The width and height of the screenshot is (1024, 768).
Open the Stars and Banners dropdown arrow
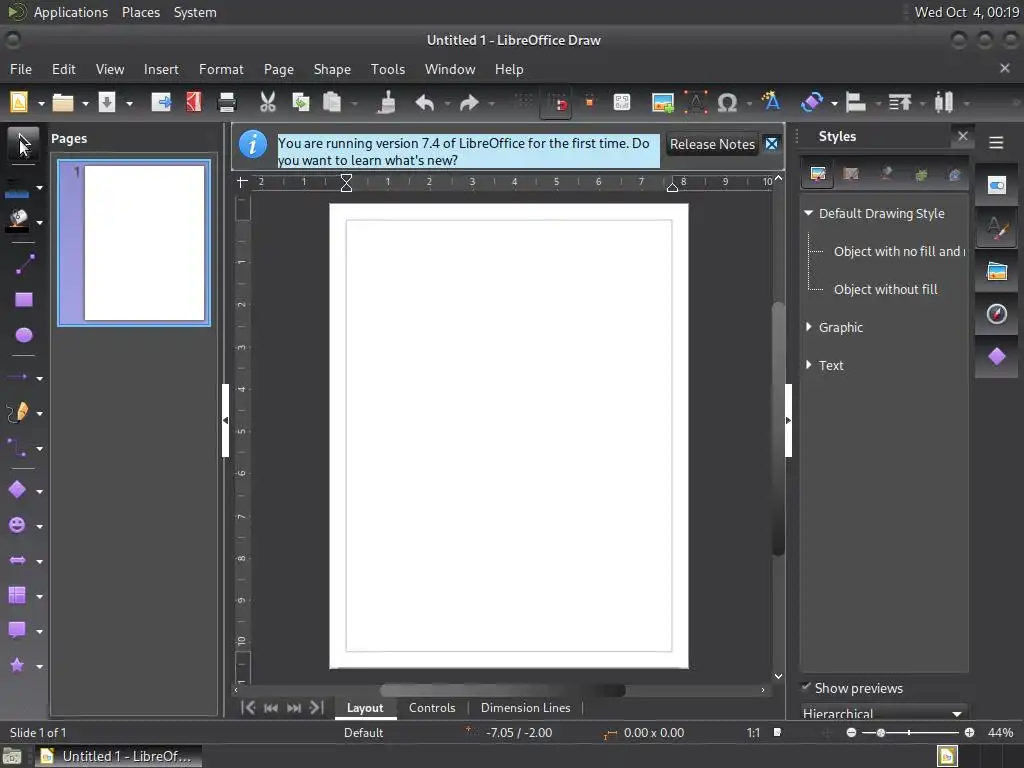[39, 666]
